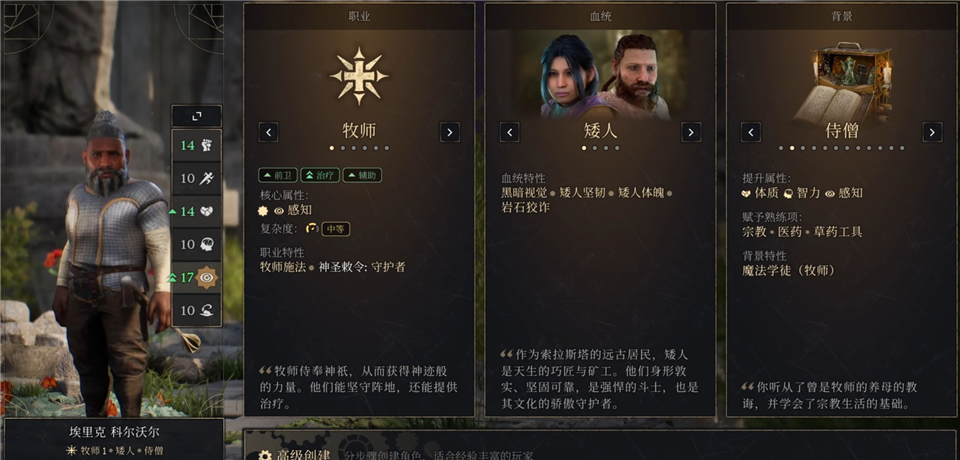This screenshot has width=960, height=460.
Task: Select the Strength fist attribute icon
Action: (207, 145)
